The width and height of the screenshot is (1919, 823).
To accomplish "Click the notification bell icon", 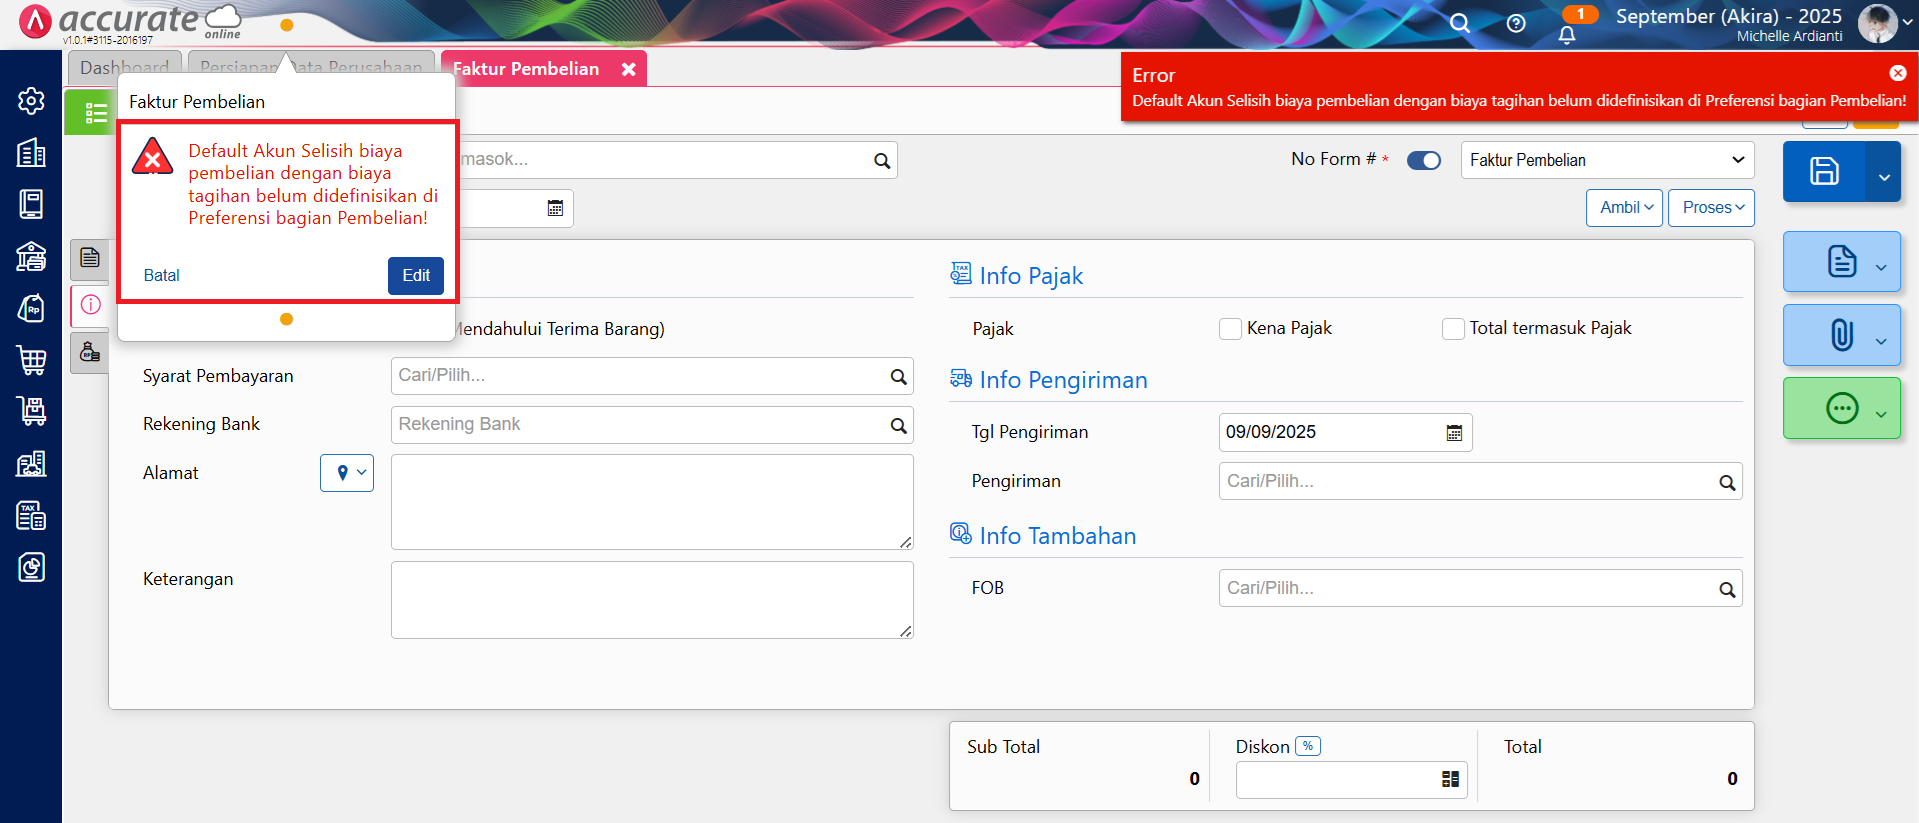I will (1566, 35).
